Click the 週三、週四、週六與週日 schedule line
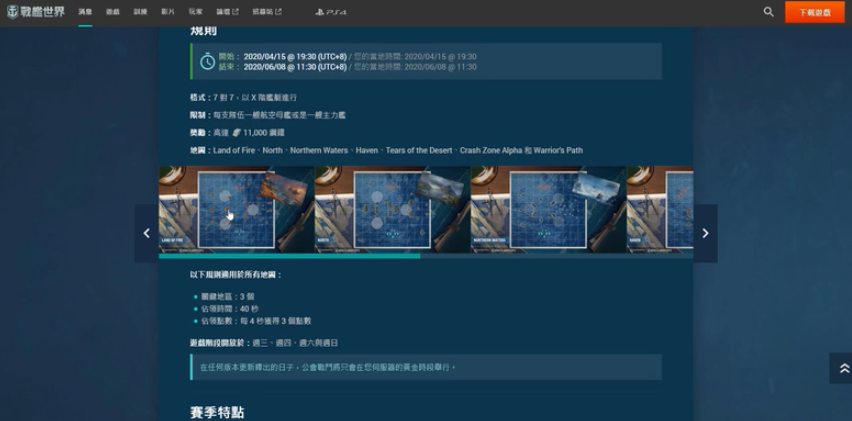 (x=264, y=343)
